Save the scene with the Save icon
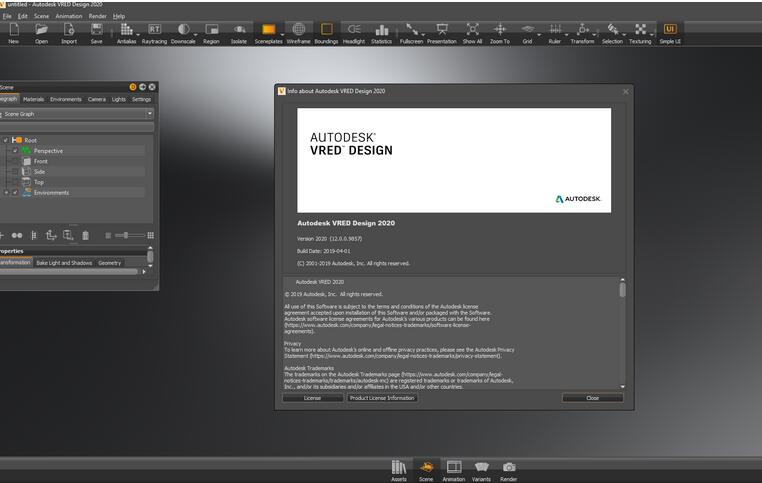The image size is (762, 483). click(x=97, y=30)
